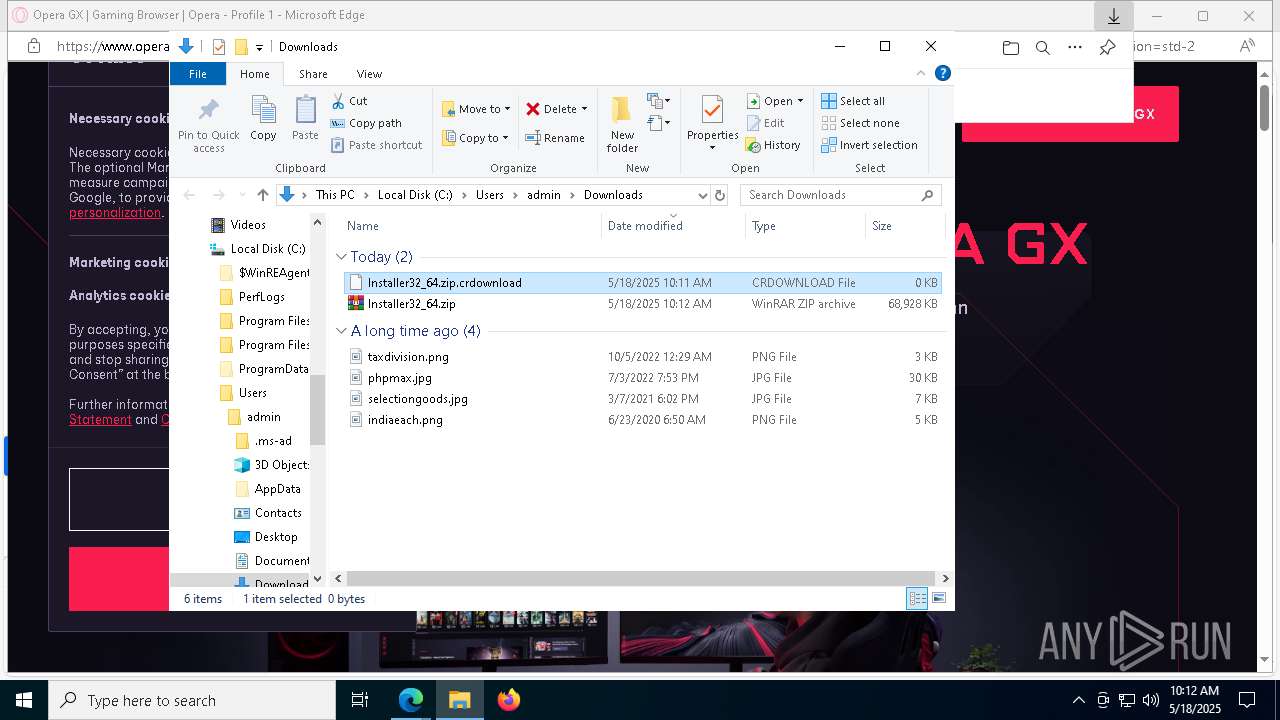Click navigation pane scroll down arrow
1280x720 pixels.
(318, 578)
